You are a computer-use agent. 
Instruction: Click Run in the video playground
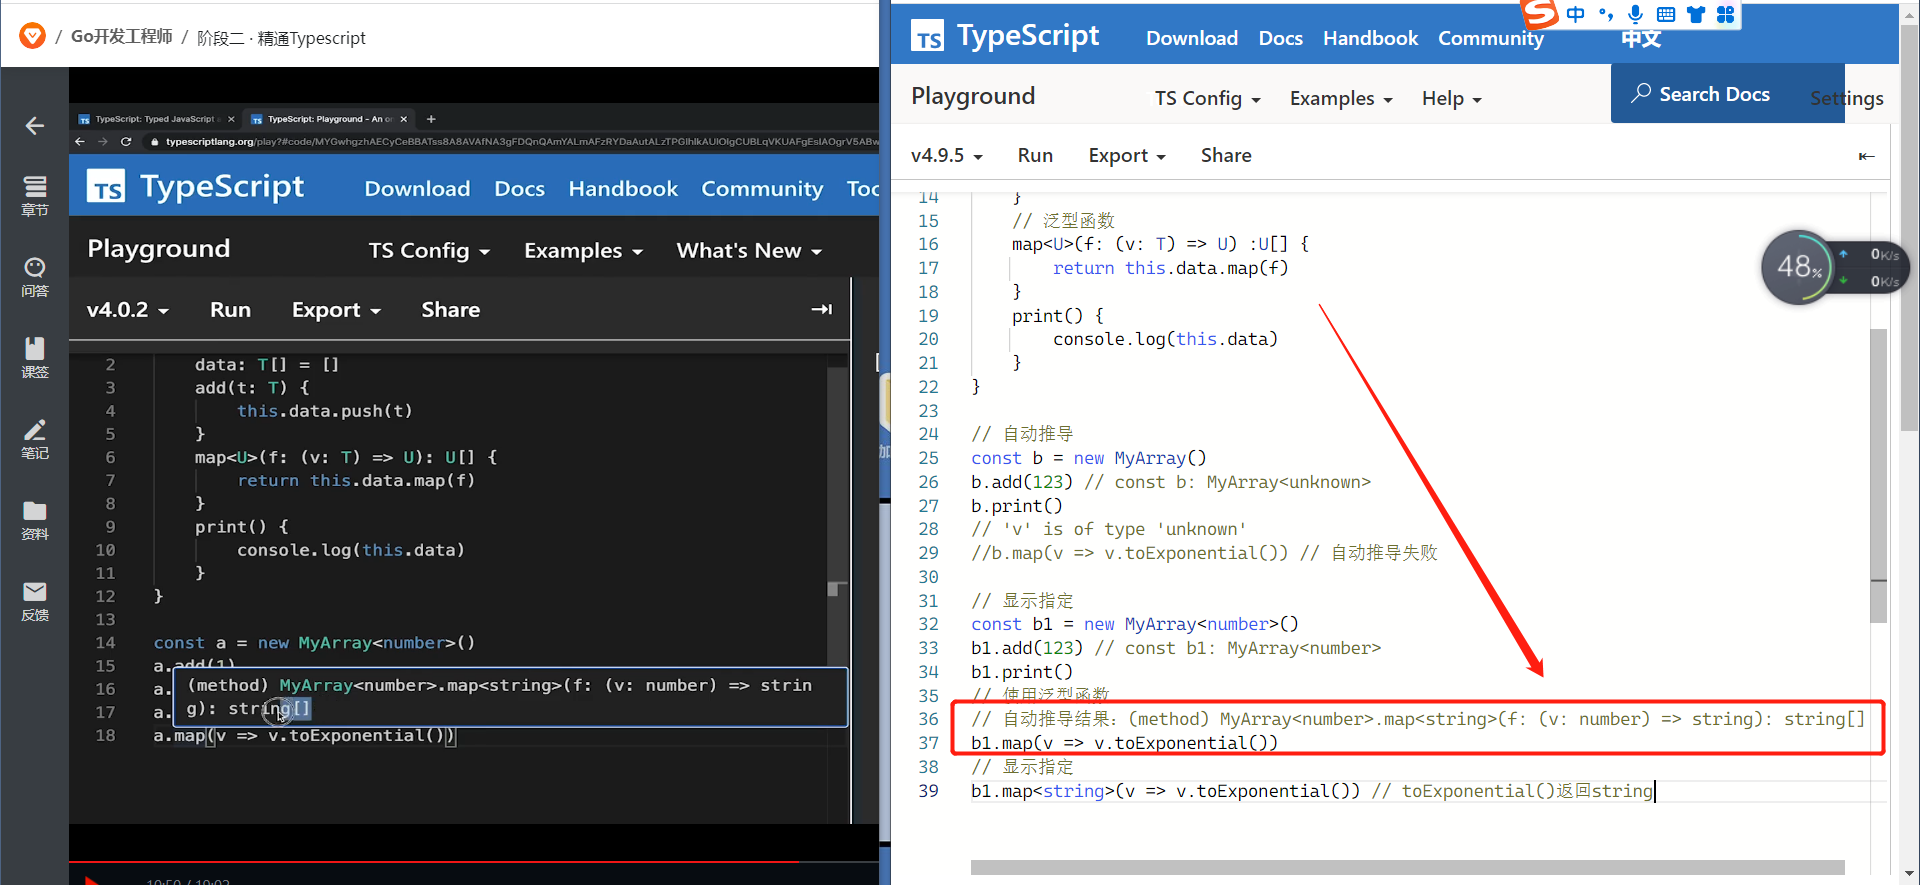tap(230, 310)
